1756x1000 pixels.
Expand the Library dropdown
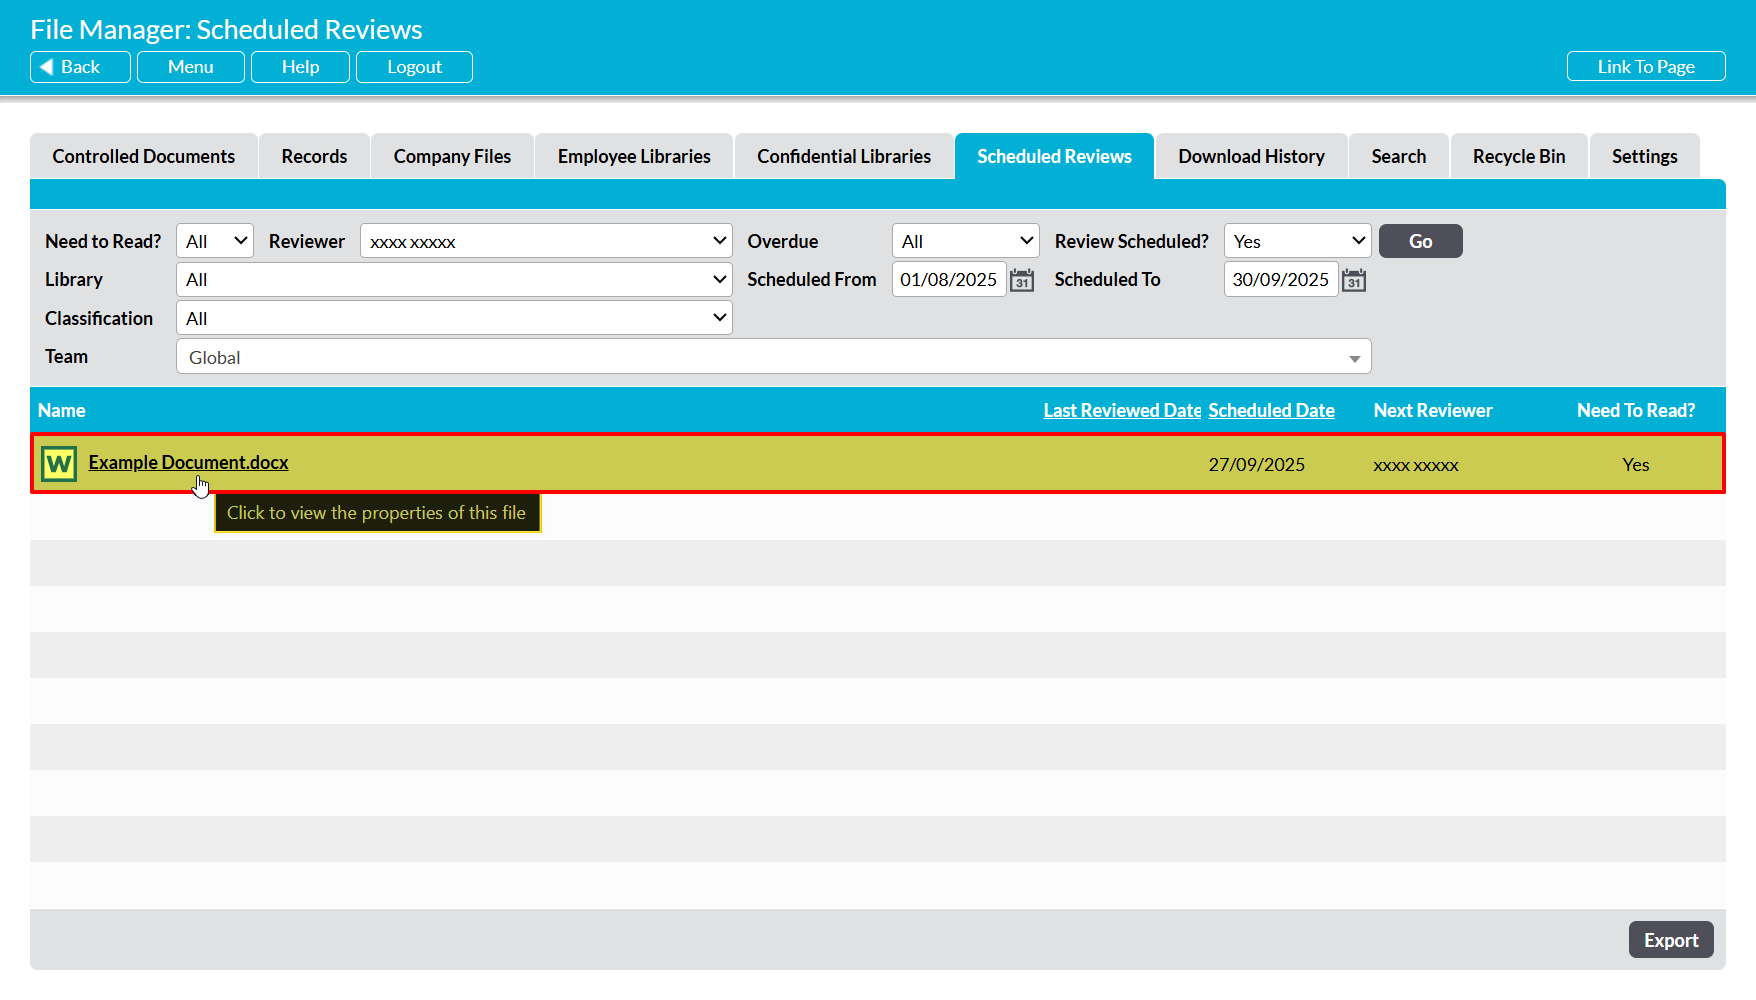(x=454, y=280)
